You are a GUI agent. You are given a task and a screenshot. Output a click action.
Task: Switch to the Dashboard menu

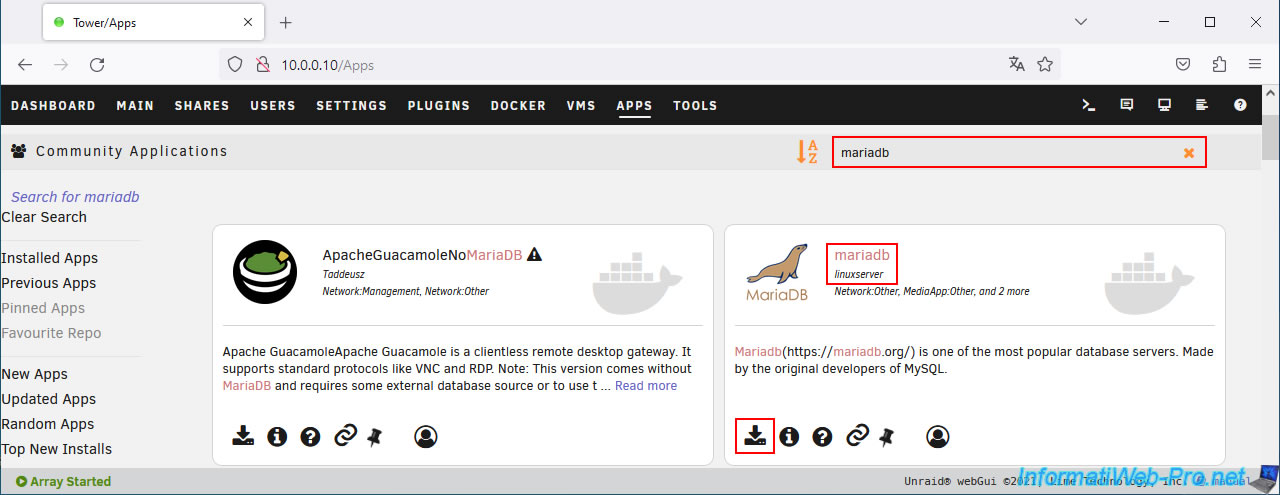(53, 105)
